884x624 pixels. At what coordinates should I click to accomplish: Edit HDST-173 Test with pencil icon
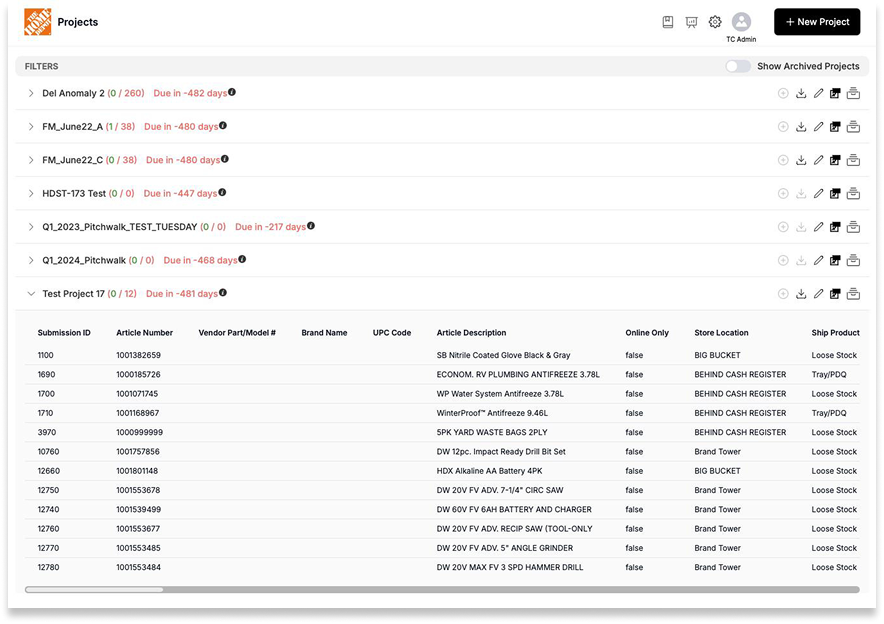tap(819, 193)
